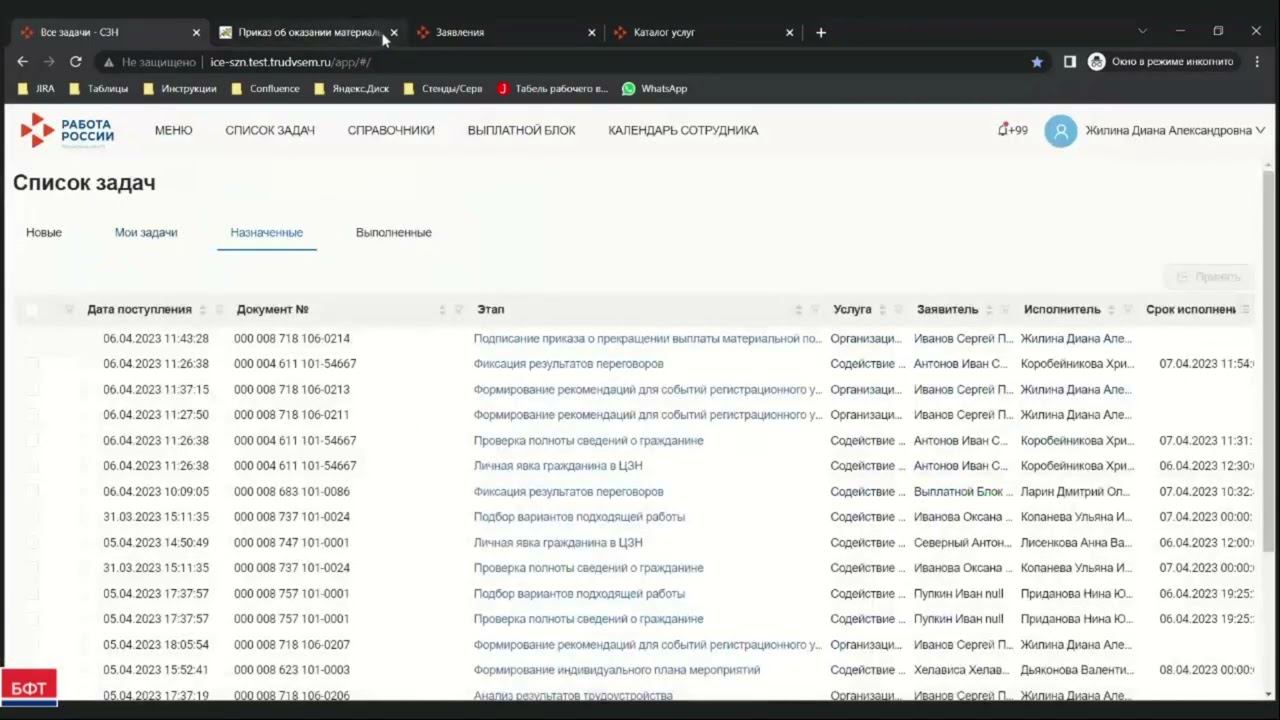This screenshot has width=1280, height=720.
Task: Open Фиксация результатов переговоров for 000 008 683 101-0086
Action: point(568,492)
